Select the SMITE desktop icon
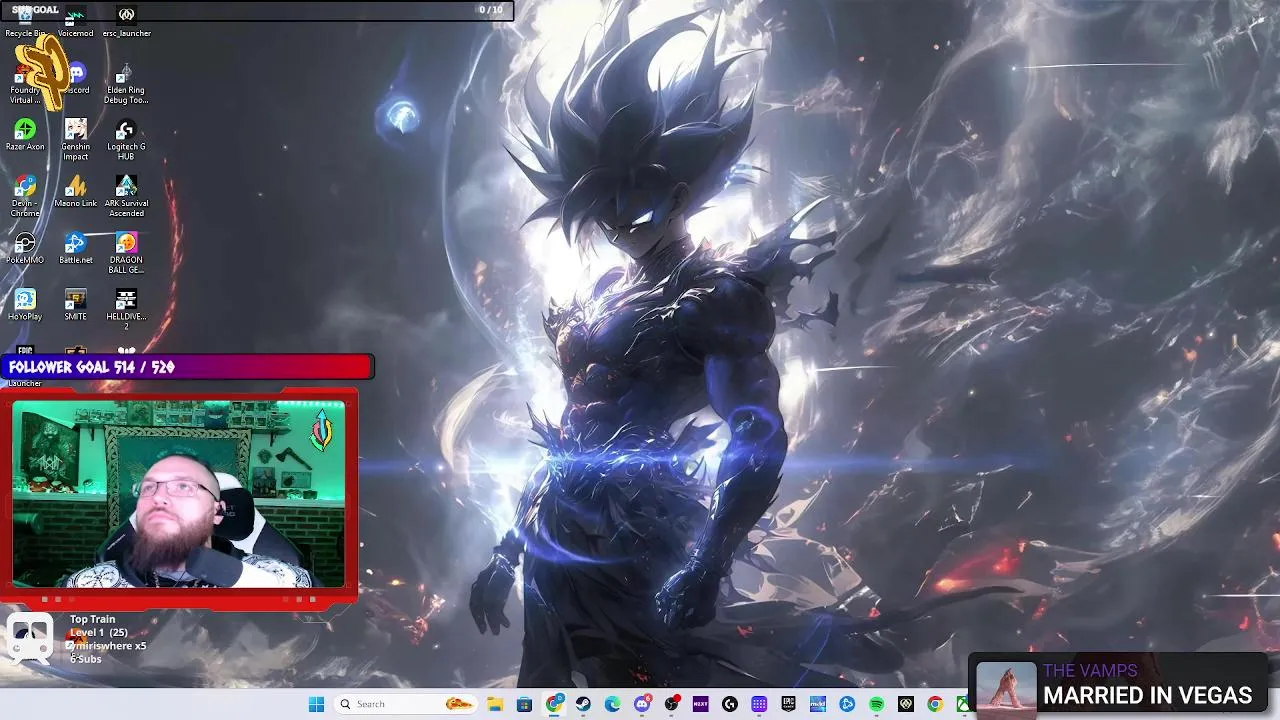1280x720 pixels. click(x=75, y=306)
